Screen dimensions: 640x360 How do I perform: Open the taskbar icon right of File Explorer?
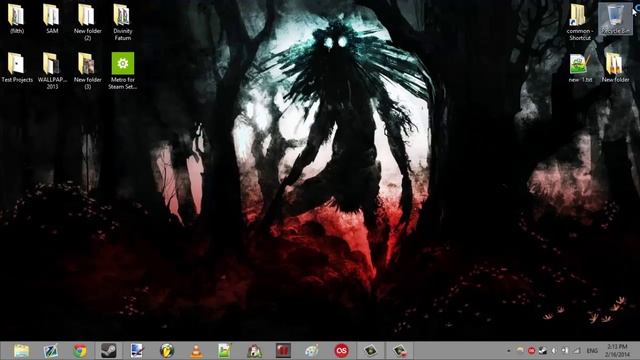[51, 351]
